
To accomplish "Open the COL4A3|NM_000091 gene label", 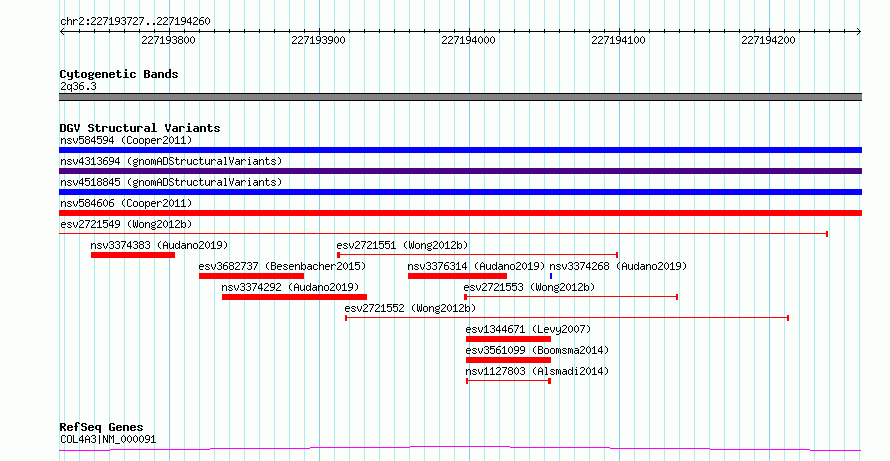I will pos(108,439).
